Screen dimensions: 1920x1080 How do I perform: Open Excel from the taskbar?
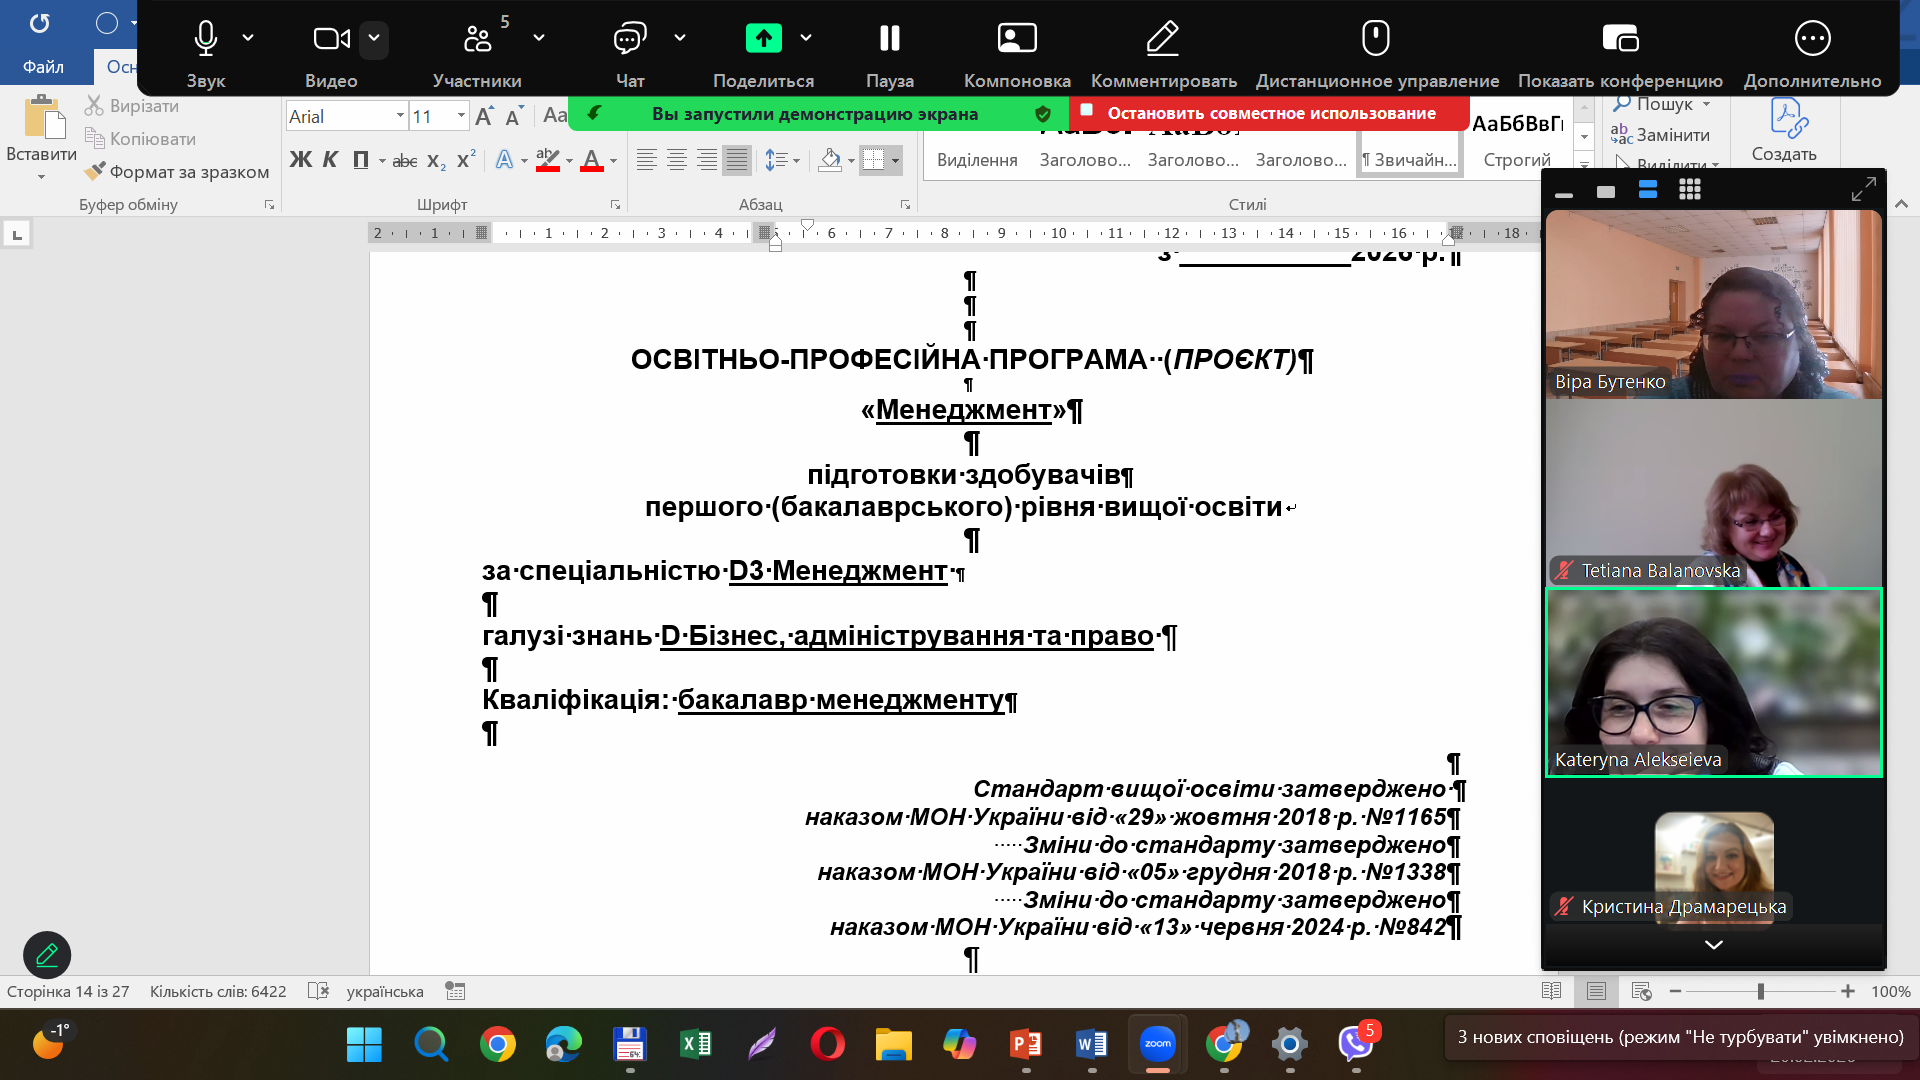(695, 1045)
